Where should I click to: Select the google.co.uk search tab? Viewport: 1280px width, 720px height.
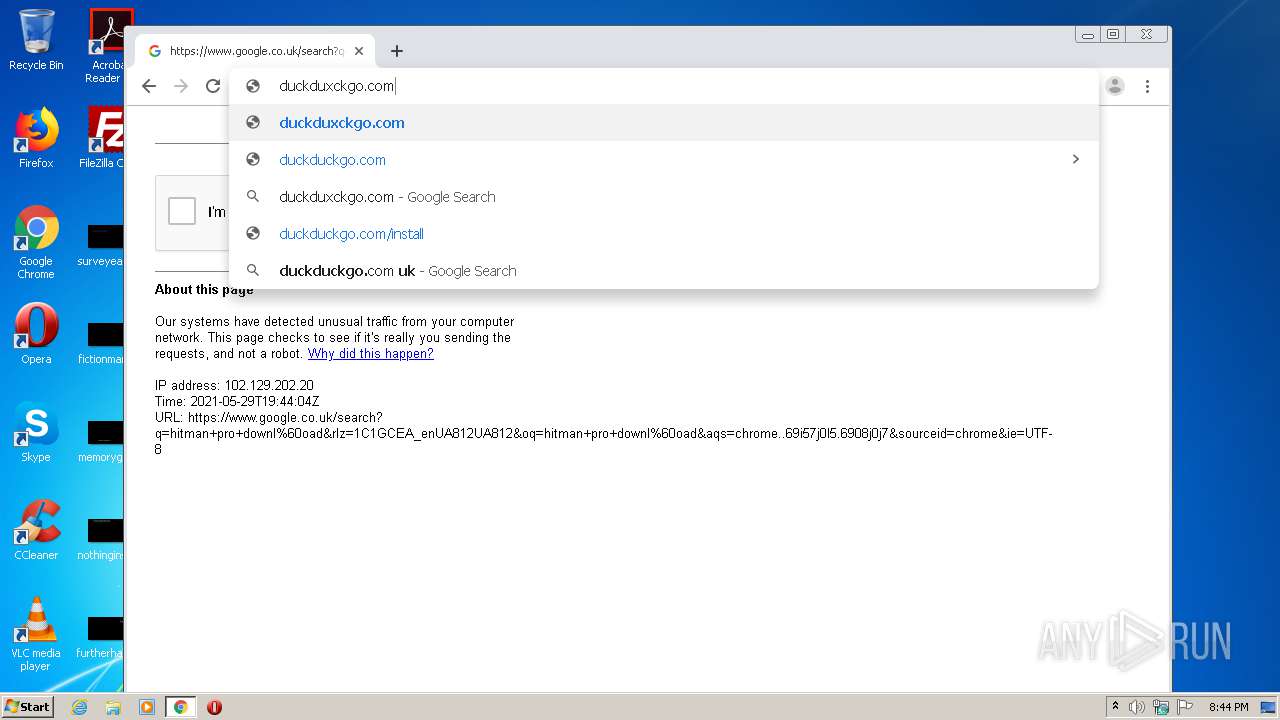pos(255,51)
